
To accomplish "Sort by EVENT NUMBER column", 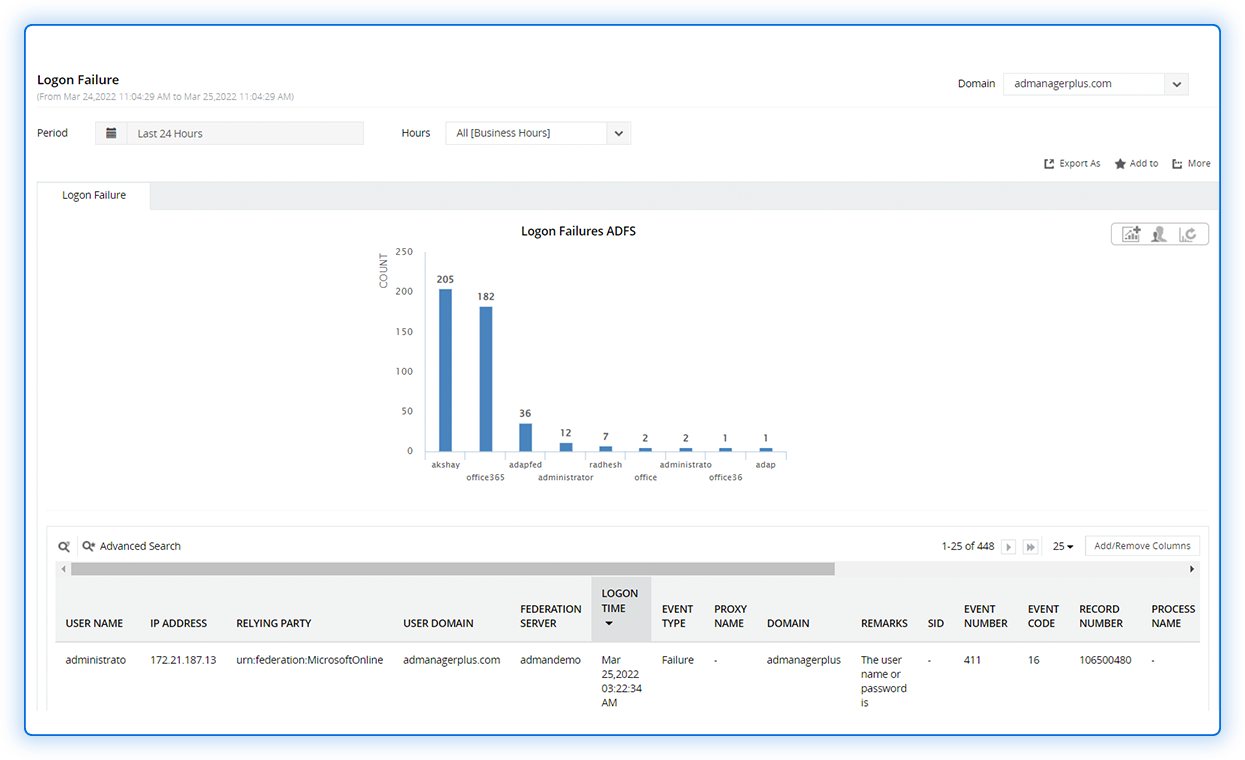I will point(985,616).
